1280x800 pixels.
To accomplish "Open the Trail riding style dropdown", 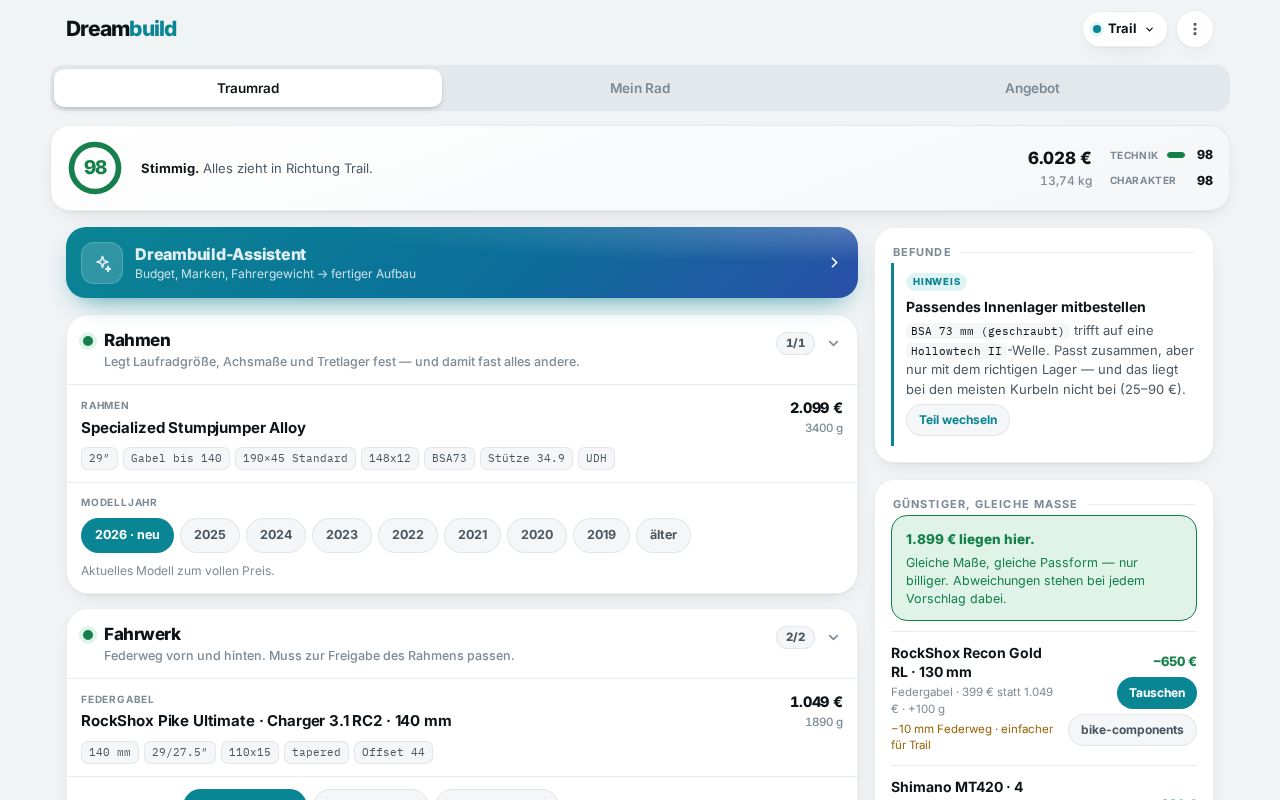I will coord(1124,29).
